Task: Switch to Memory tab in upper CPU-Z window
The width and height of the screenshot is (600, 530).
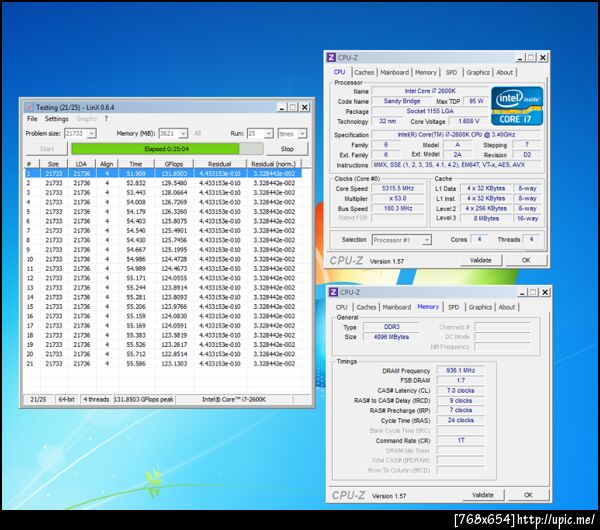Action: pos(426,72)
